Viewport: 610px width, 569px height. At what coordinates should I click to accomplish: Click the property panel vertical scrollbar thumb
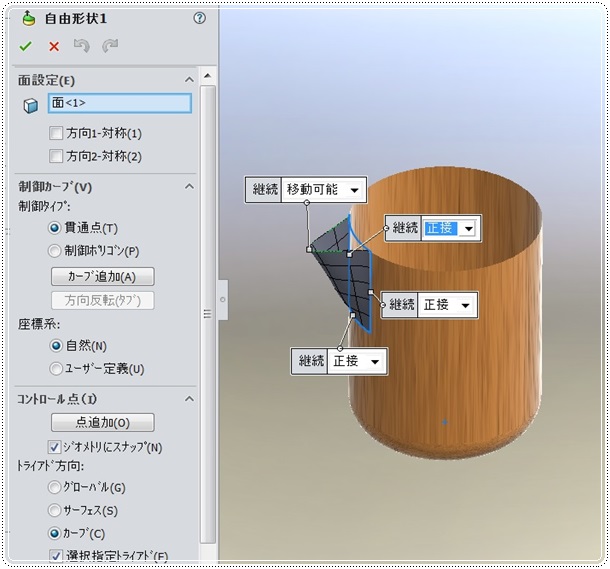(x=208, y=314)
